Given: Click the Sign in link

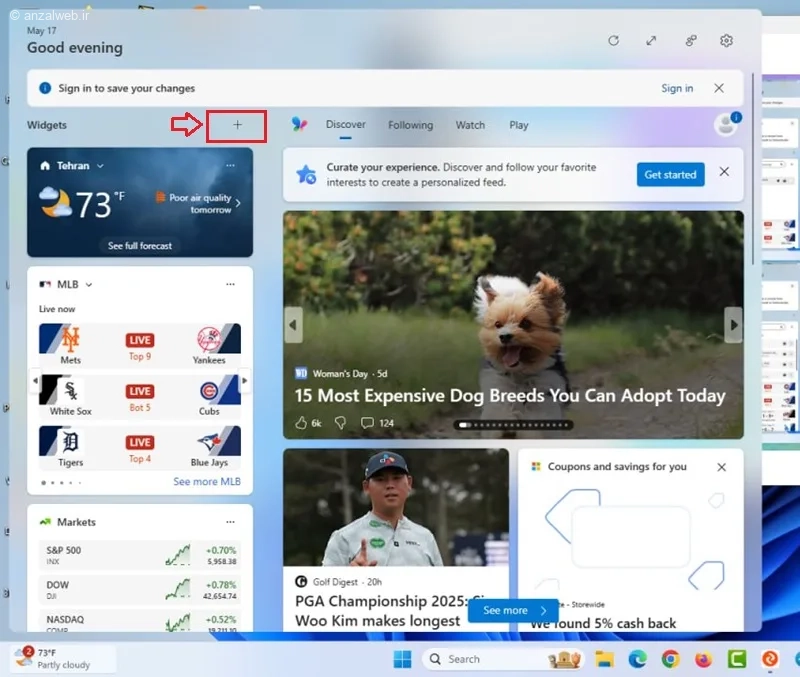Looking at the screenshot, I should (677, 89).
